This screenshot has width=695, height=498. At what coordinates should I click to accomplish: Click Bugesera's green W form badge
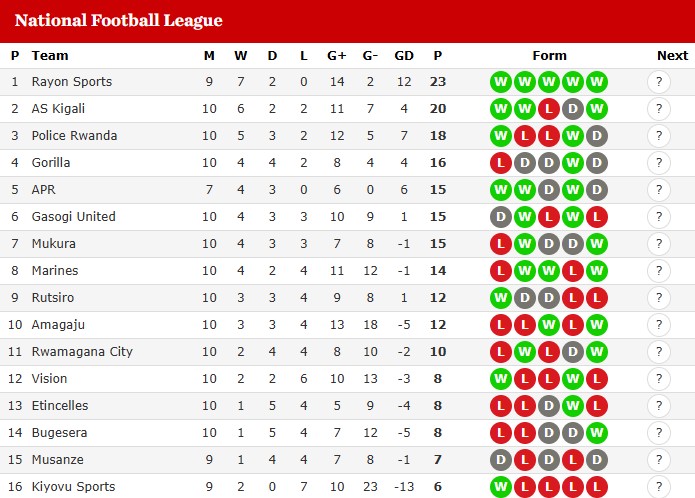coord(597,433)
